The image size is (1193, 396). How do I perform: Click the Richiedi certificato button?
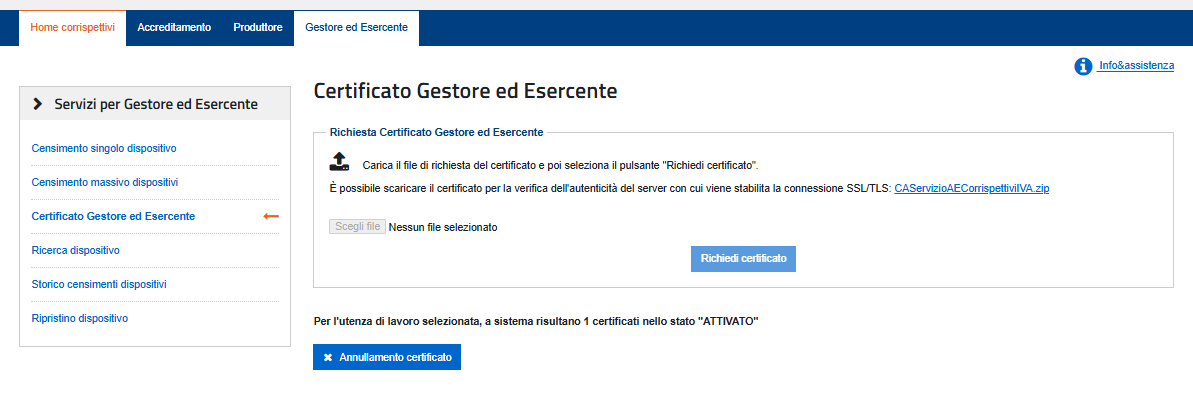pos(743,258)
